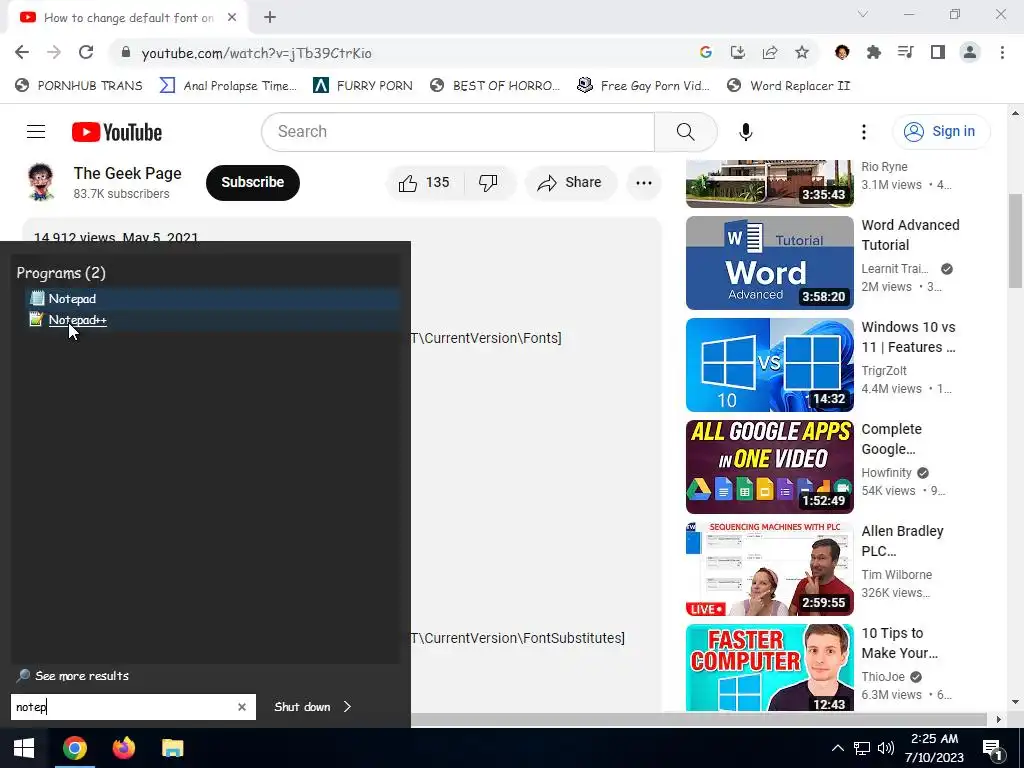Open the Word Replacer II bookmark
Screen dimensions: 1024x768
point(789,86)
